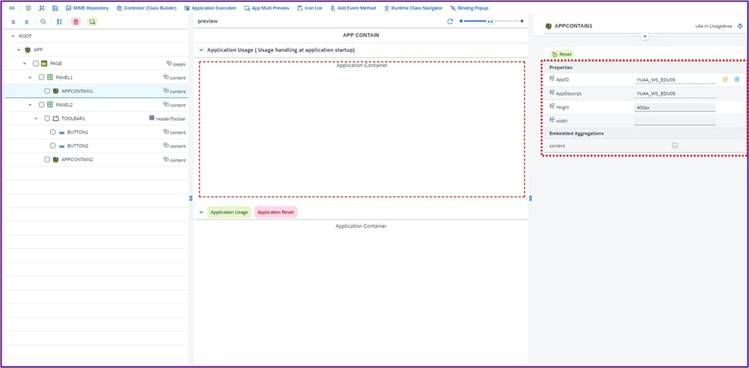The height and width of the screenshot is (368, 749).
Task: Open Runtime Class Navigator
Action: click(413, 8)
